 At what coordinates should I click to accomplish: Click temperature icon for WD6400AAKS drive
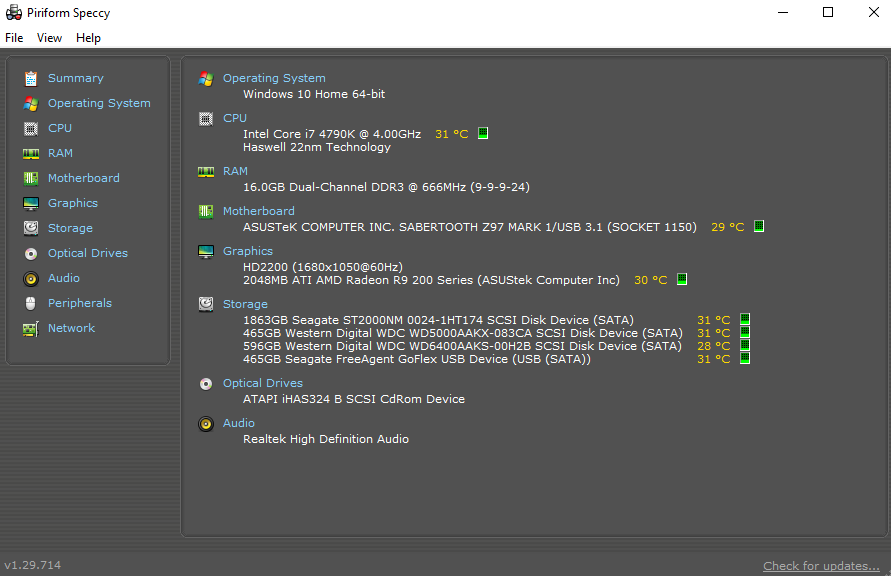pos(745,345)
